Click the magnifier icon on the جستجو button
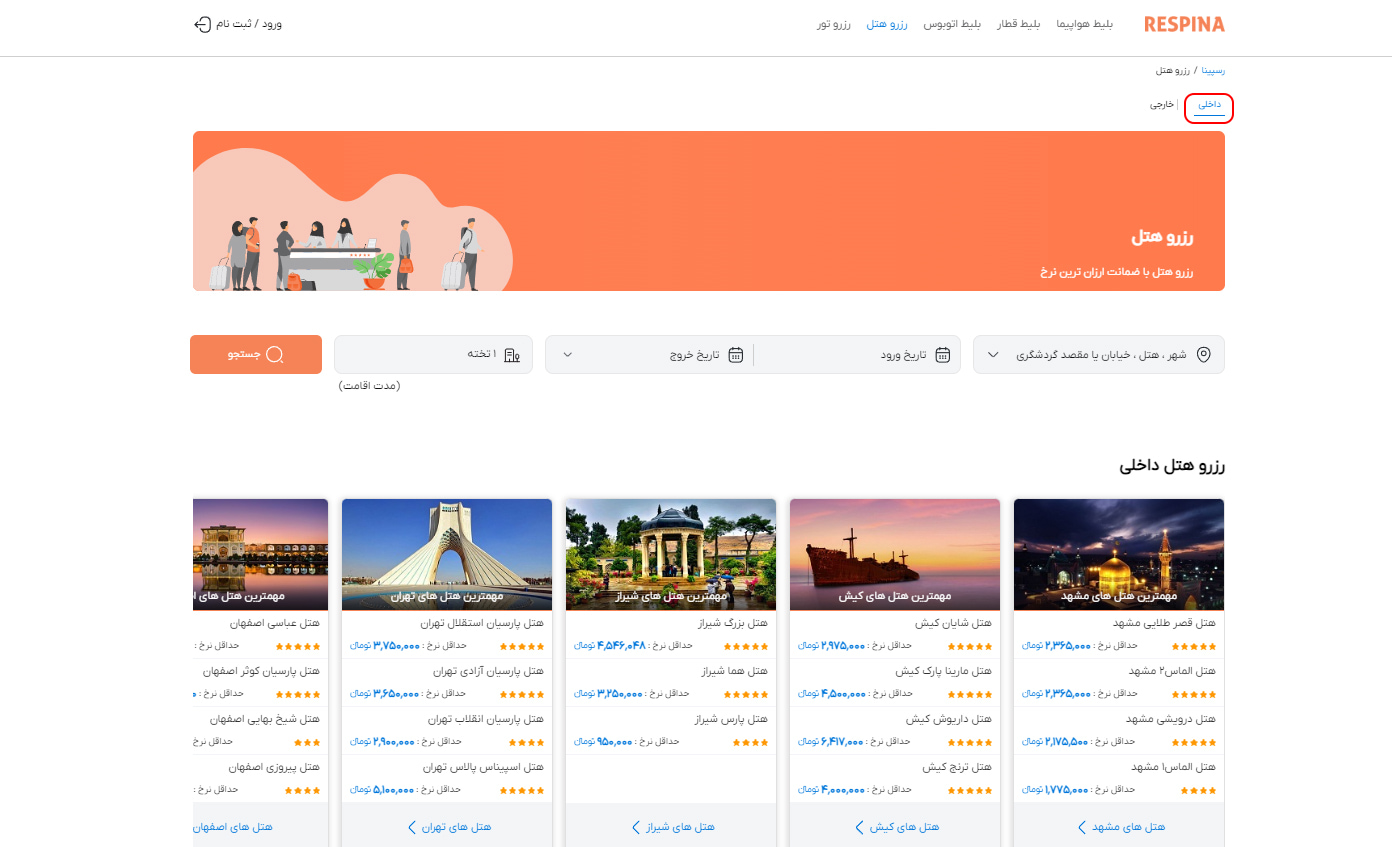Viewport: 1392px width, 847px height. pyautogui.click(x=275, y=355)
